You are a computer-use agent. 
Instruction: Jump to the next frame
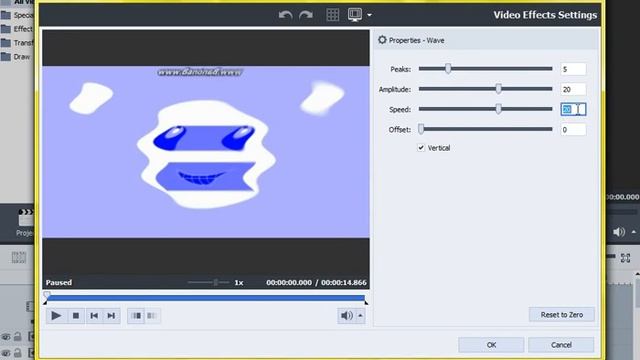[111, 316]
